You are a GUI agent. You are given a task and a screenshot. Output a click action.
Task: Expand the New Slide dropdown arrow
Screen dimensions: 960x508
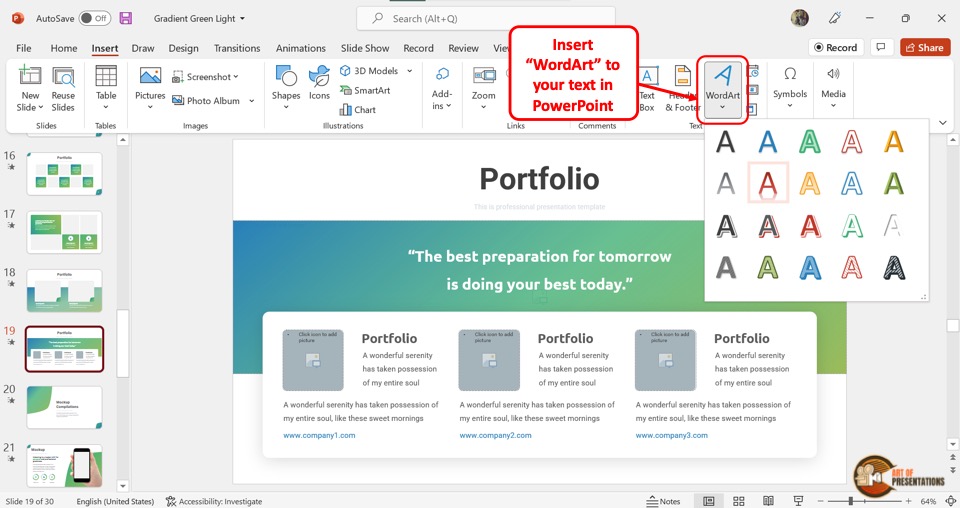click(41, 108)
